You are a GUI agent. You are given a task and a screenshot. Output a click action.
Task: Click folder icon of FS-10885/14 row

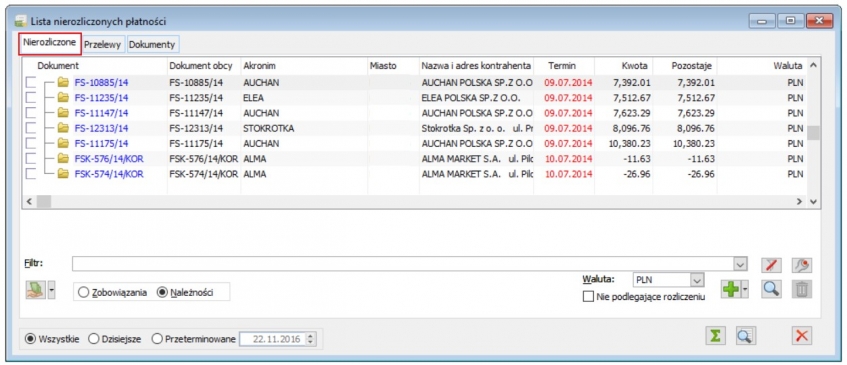(x=64, y=83)
